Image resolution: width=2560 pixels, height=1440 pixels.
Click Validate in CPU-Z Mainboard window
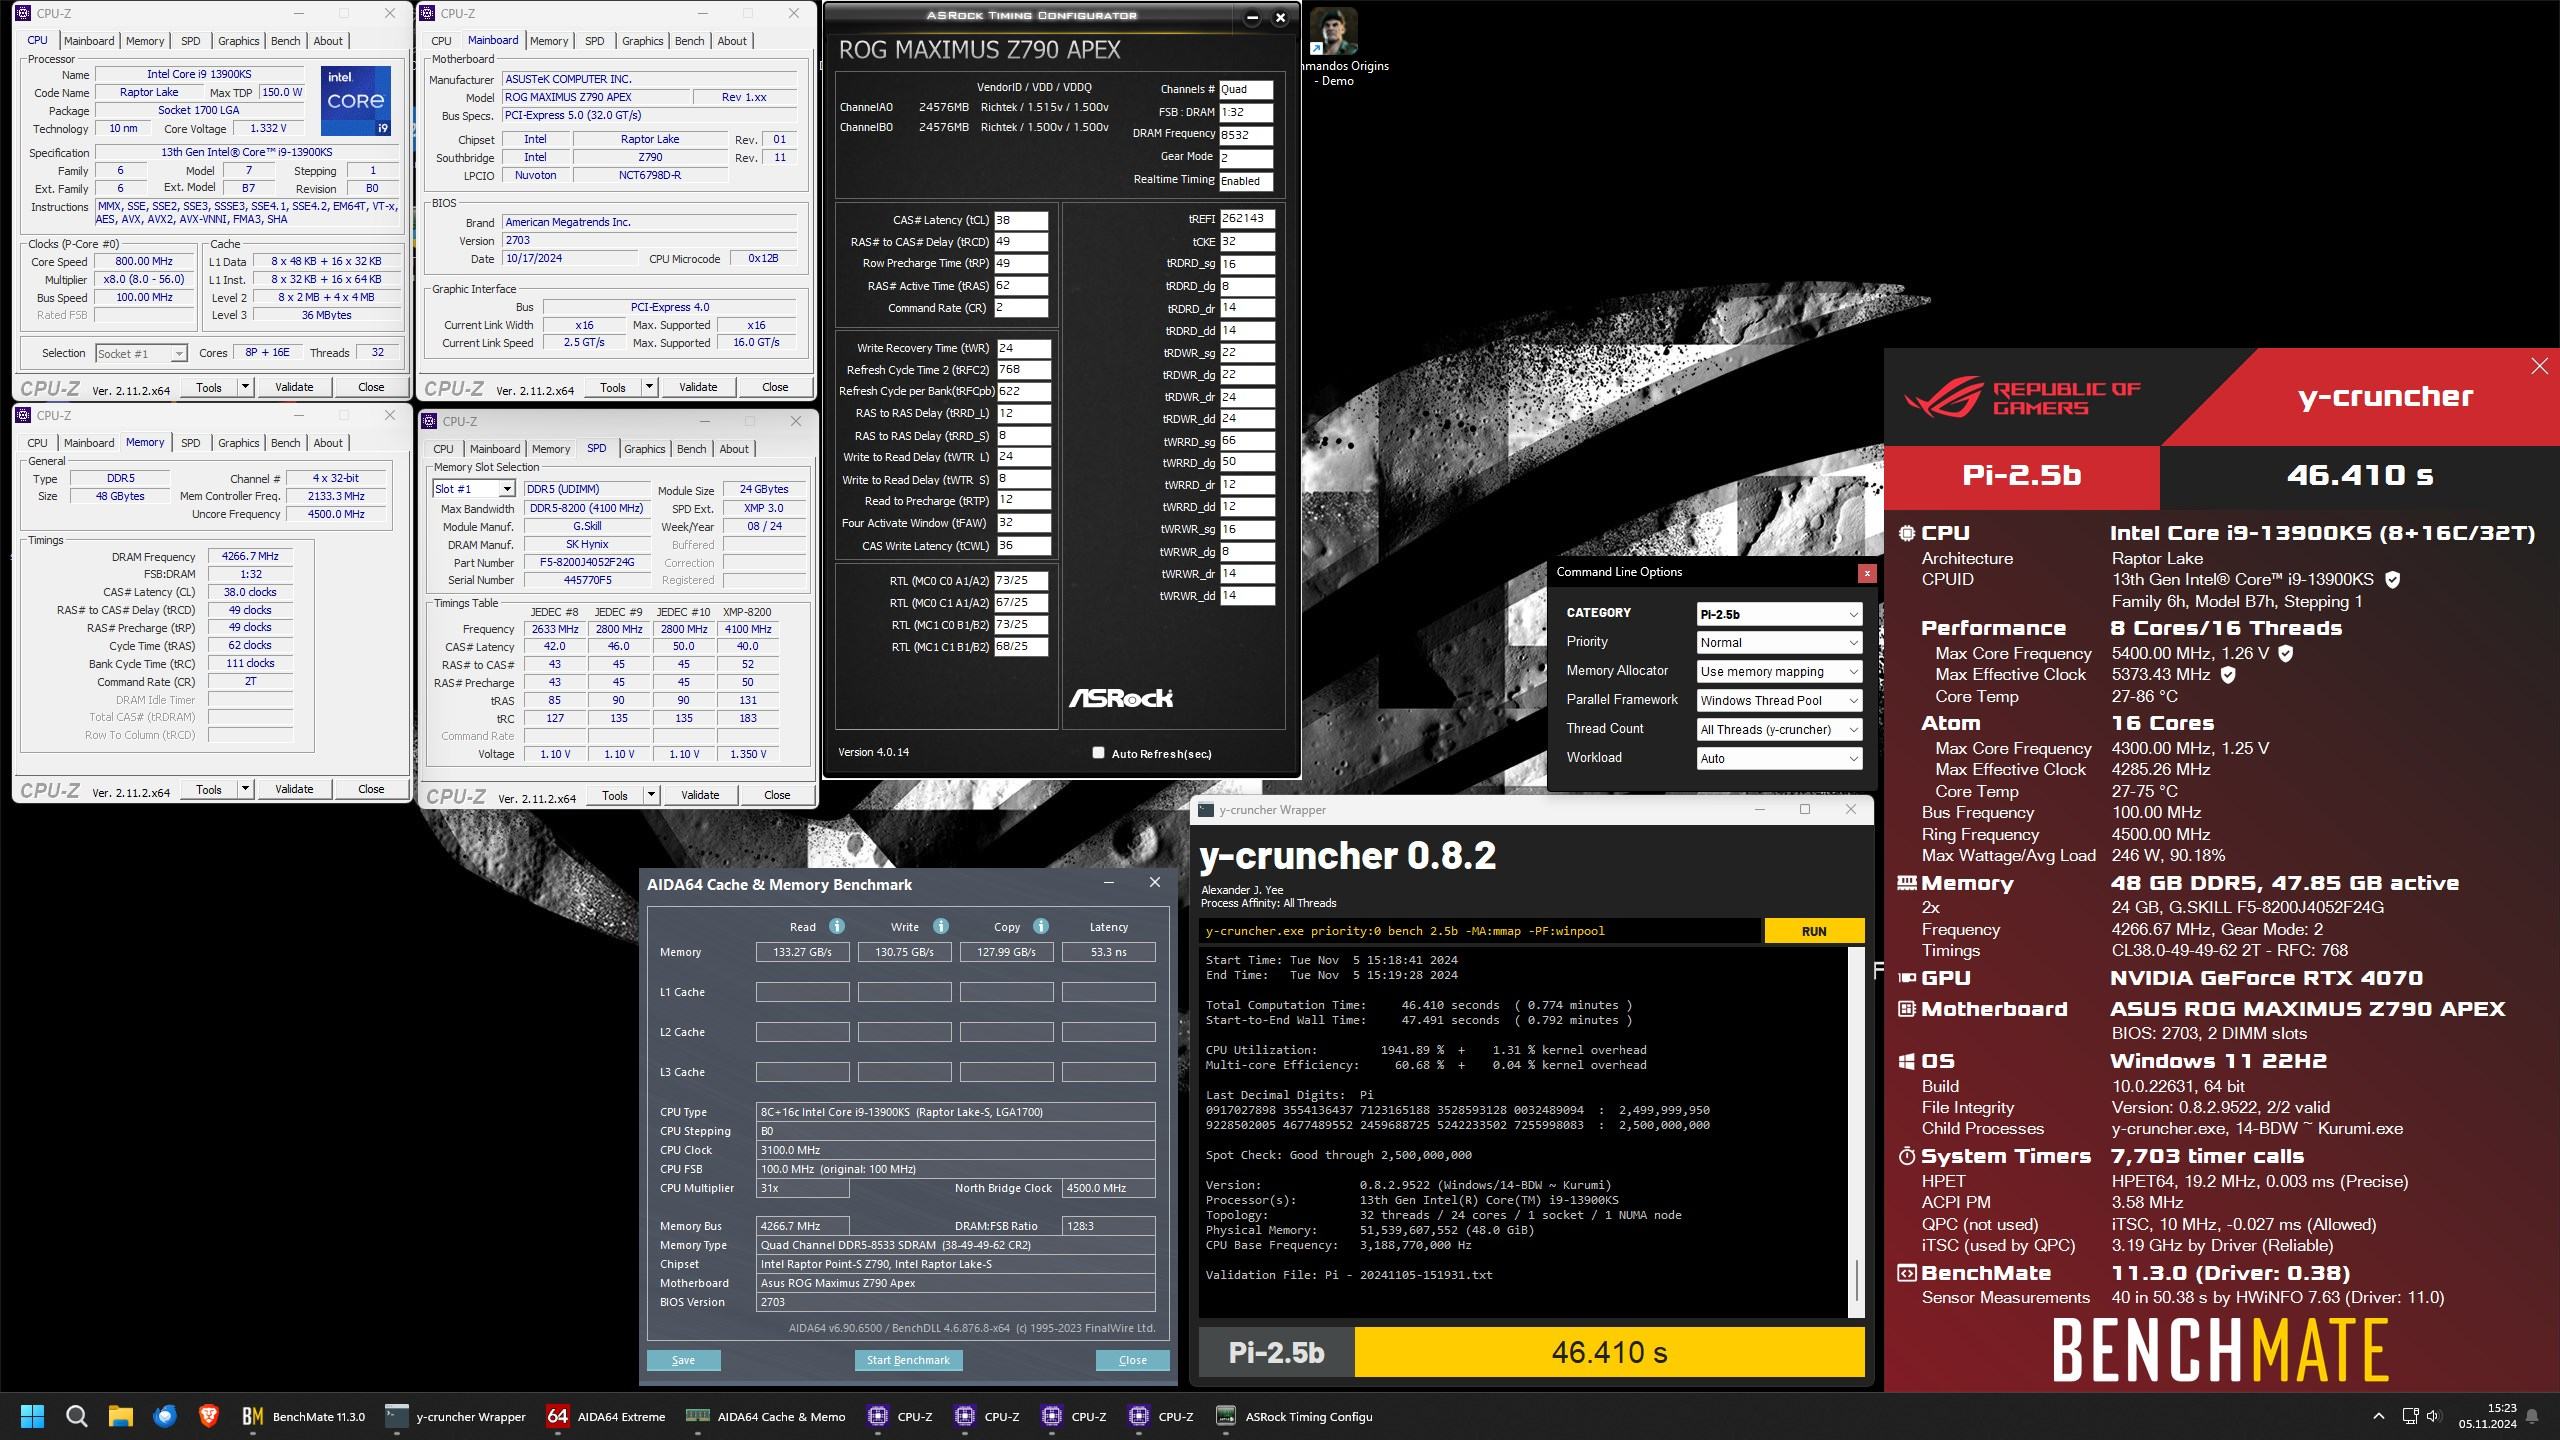click(698, 387)
